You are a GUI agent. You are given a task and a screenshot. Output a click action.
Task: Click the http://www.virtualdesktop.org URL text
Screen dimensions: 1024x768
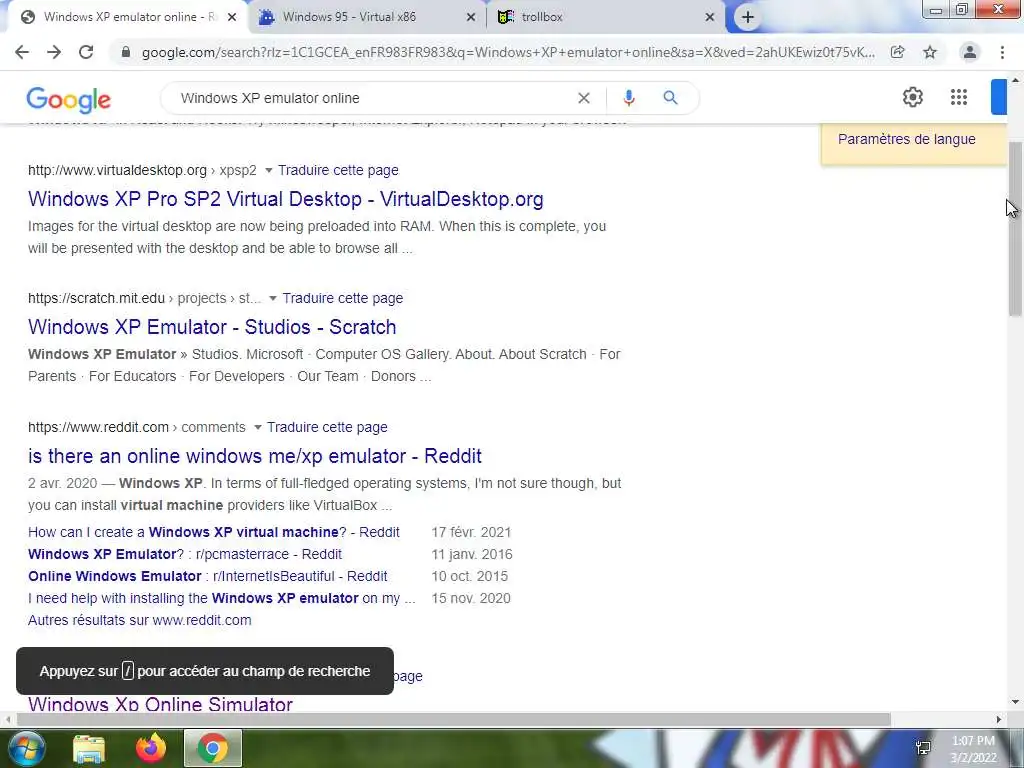pyautogui.click(x=118, y=170)
